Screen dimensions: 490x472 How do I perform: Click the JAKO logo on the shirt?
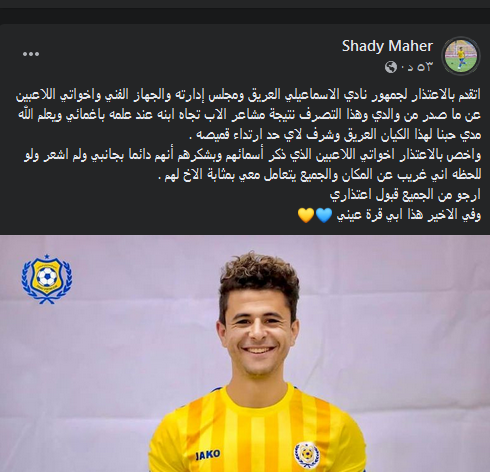click(x=208, y=455)
